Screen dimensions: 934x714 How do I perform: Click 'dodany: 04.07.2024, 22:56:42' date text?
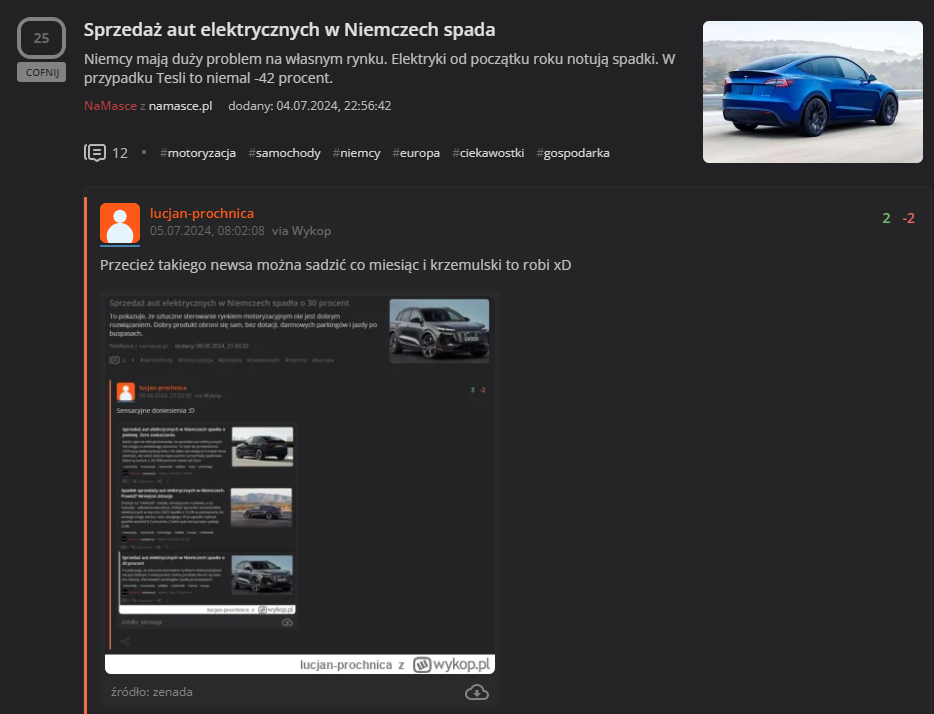tap(310, 106)
